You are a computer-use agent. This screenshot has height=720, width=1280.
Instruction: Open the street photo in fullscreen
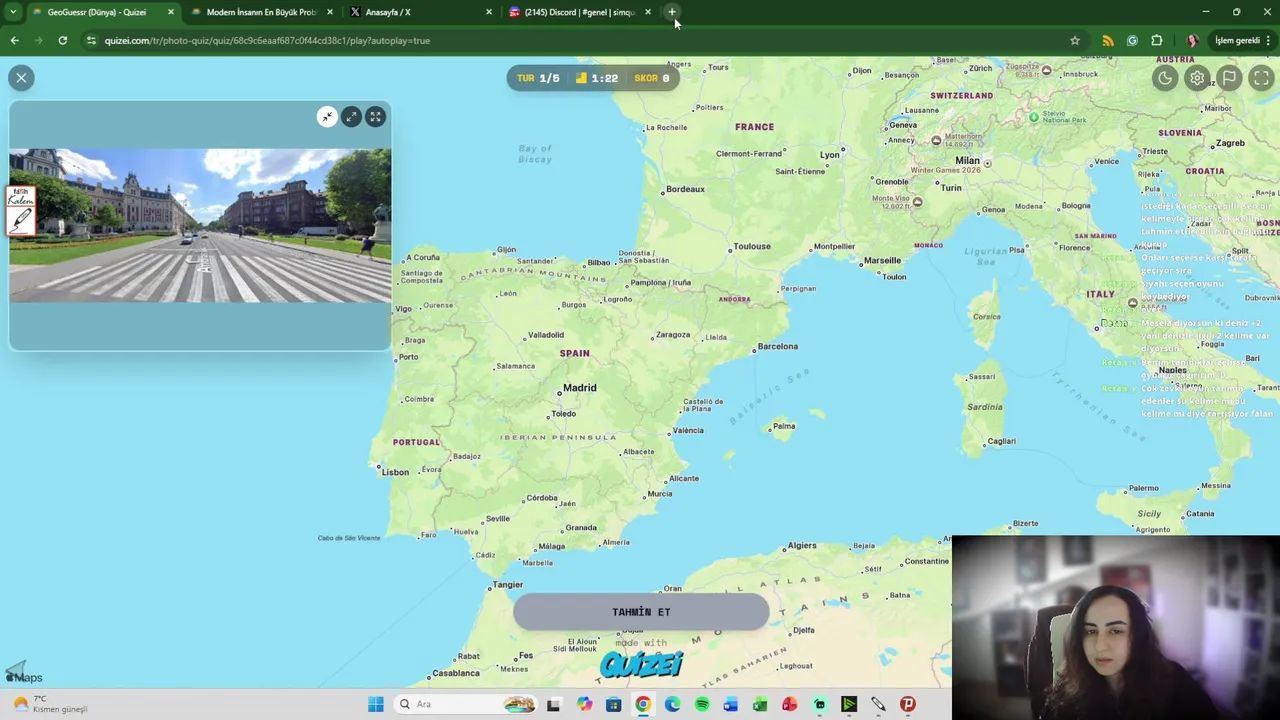[x=375, y=117]
